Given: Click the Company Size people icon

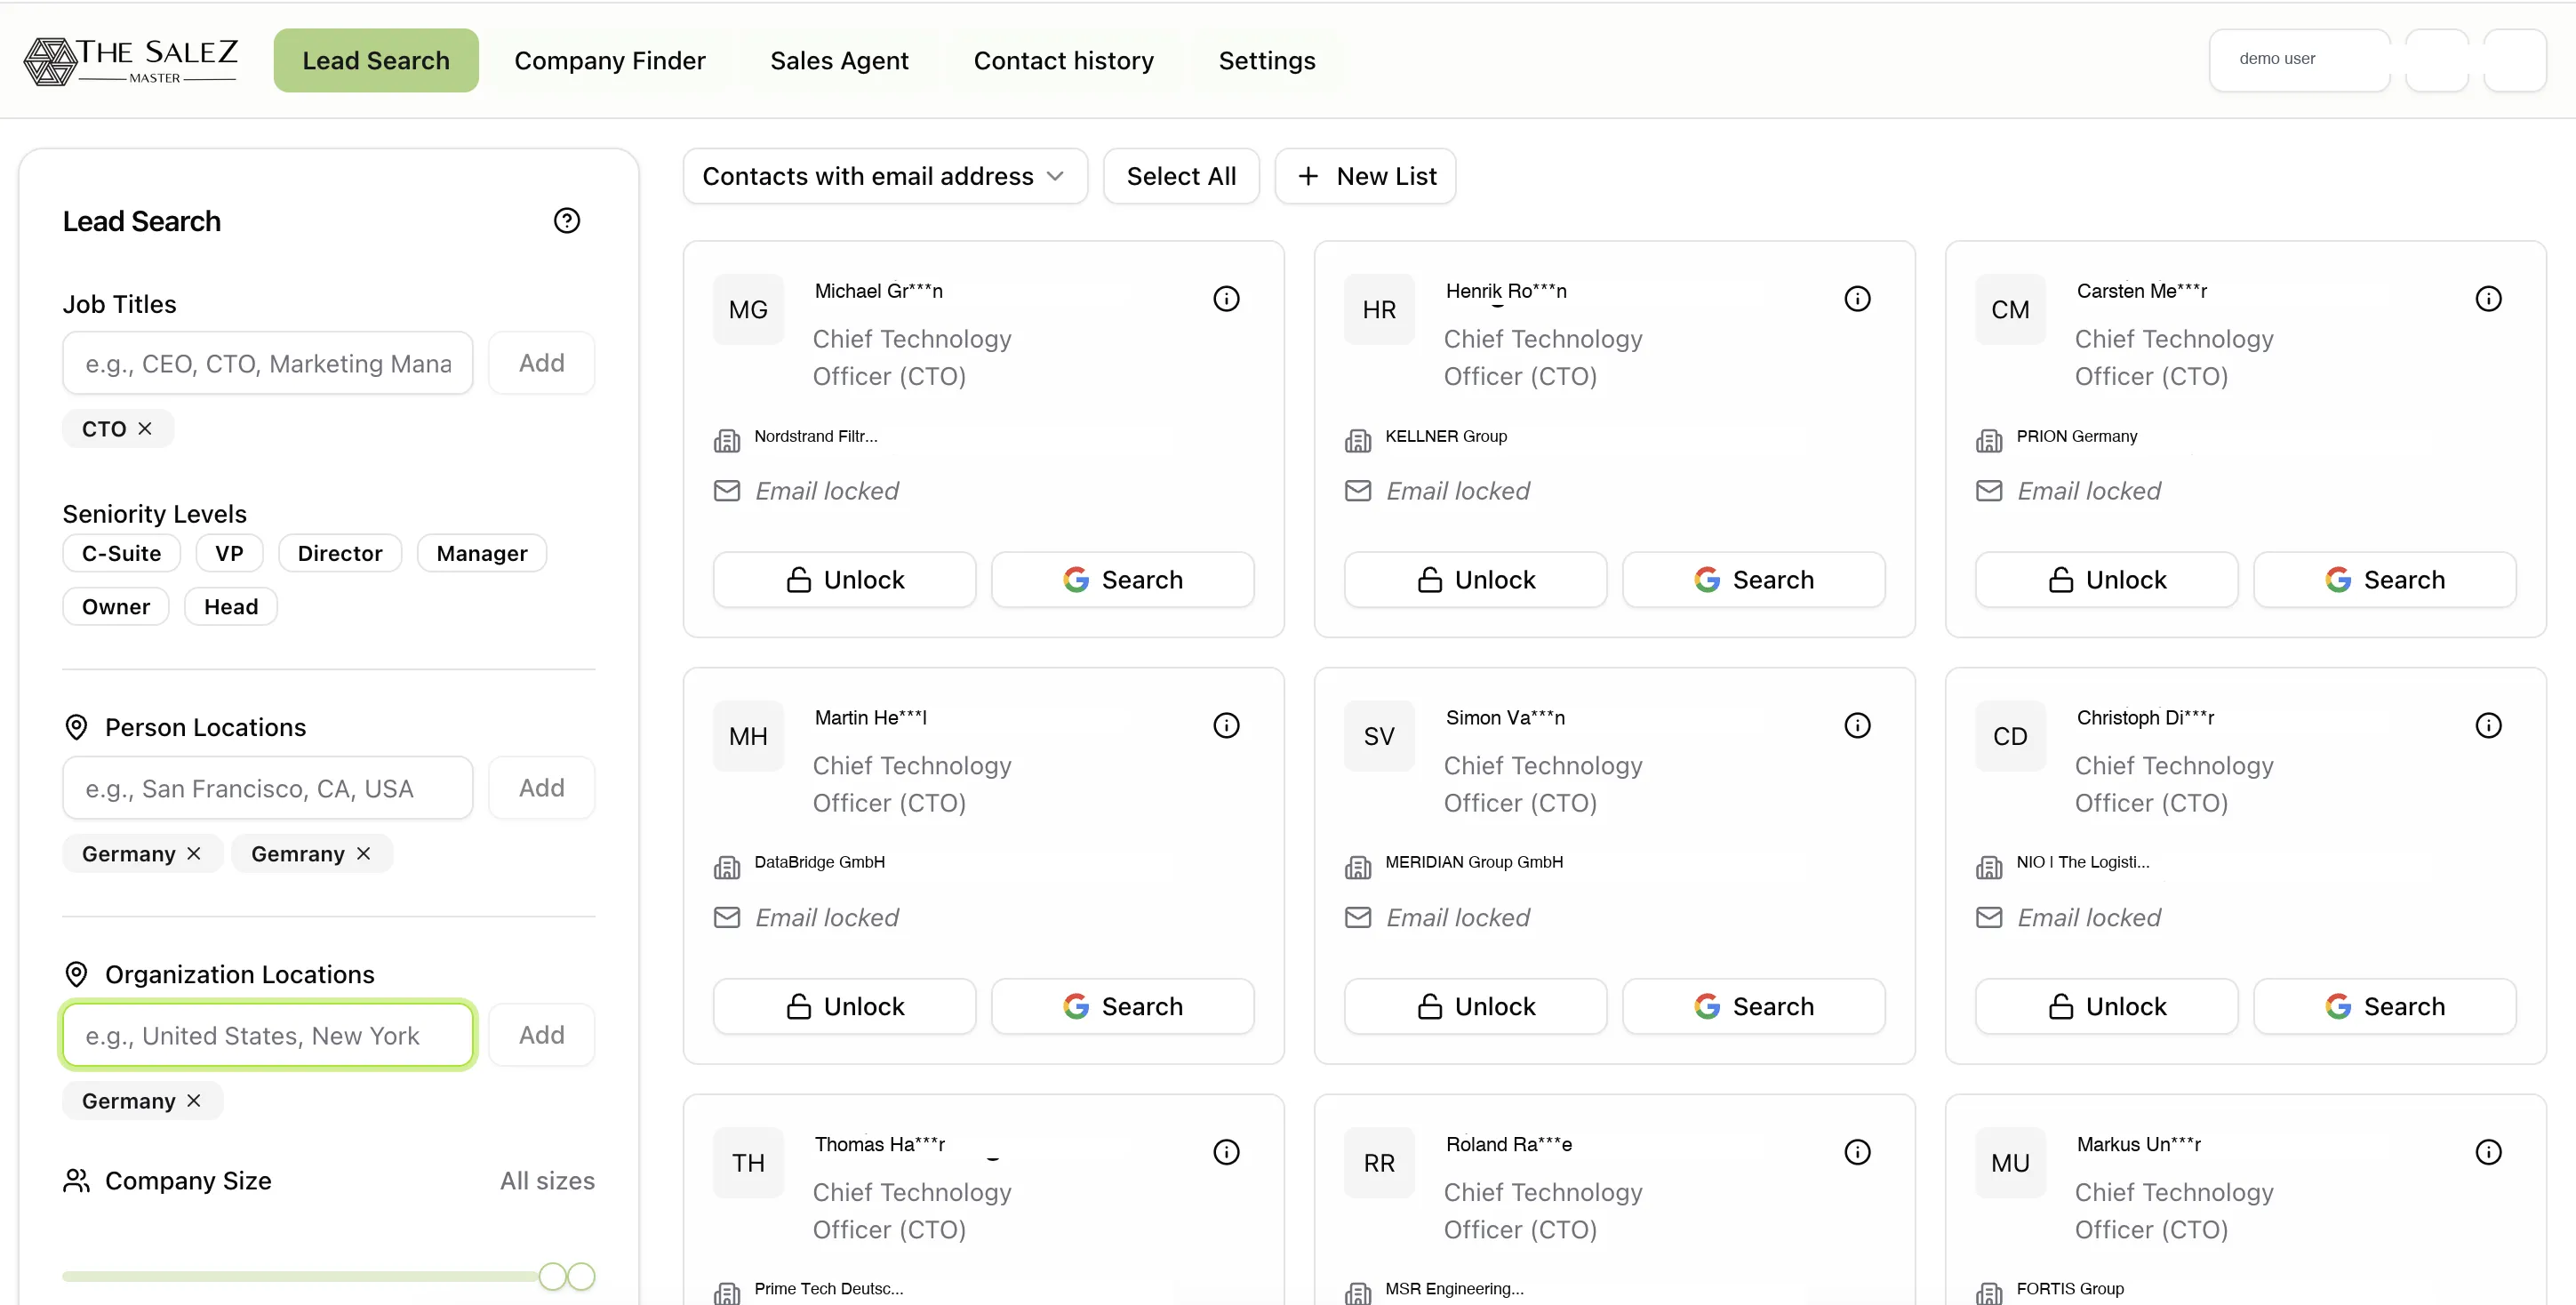Looking at the screenshot, I should point(77,1181).
